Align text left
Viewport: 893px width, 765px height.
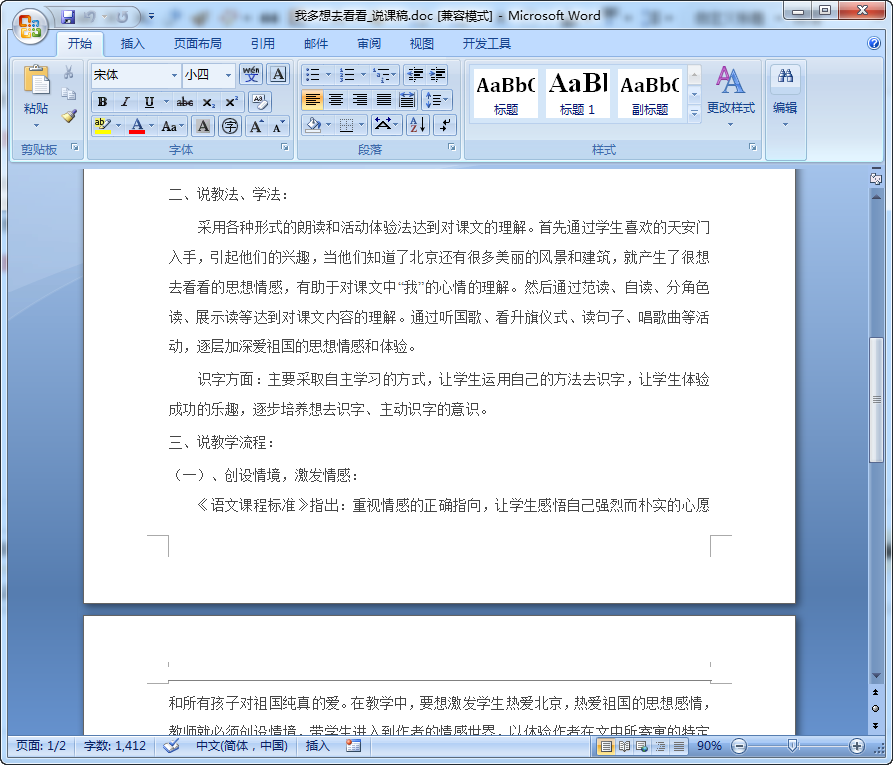312,100
